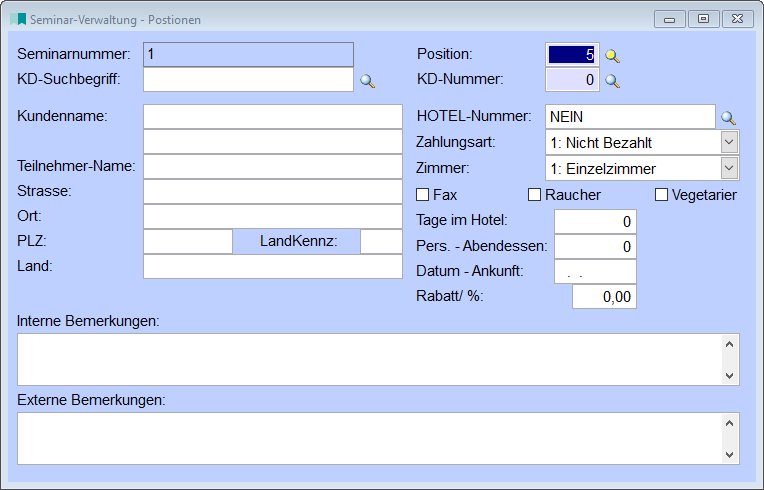Click the Tage im Hotel field
The height and width of the screenshot is (490, 764).
[x=595, y=221]
